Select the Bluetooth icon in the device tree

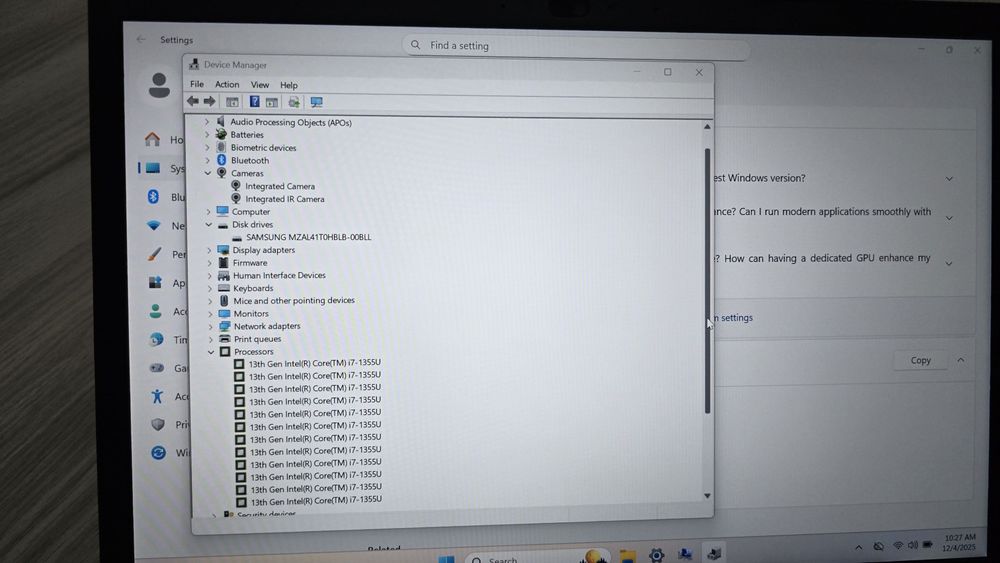click(x=221, y=160)
